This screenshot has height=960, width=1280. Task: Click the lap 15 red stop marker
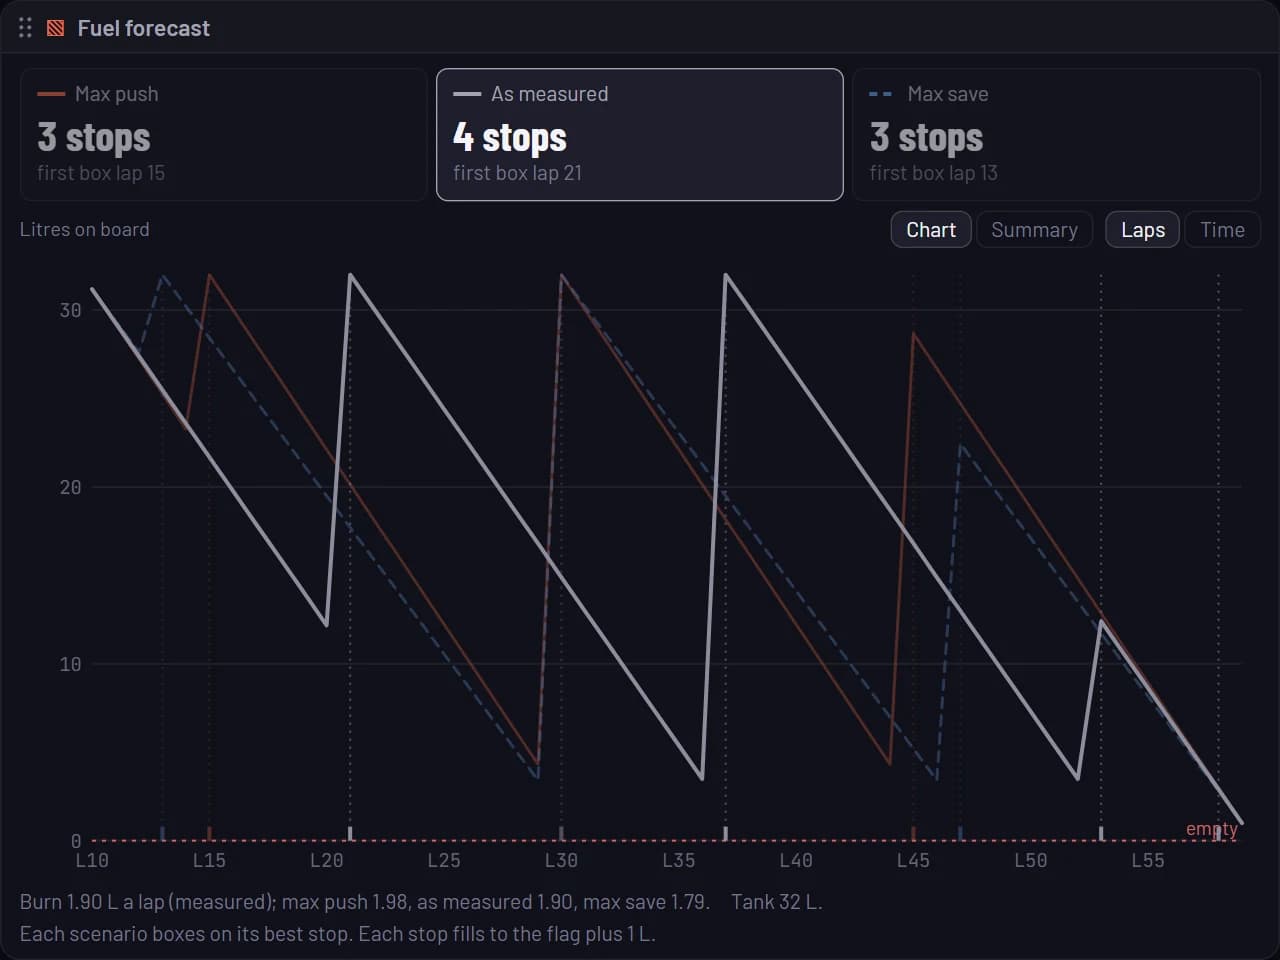coord(209,833)
